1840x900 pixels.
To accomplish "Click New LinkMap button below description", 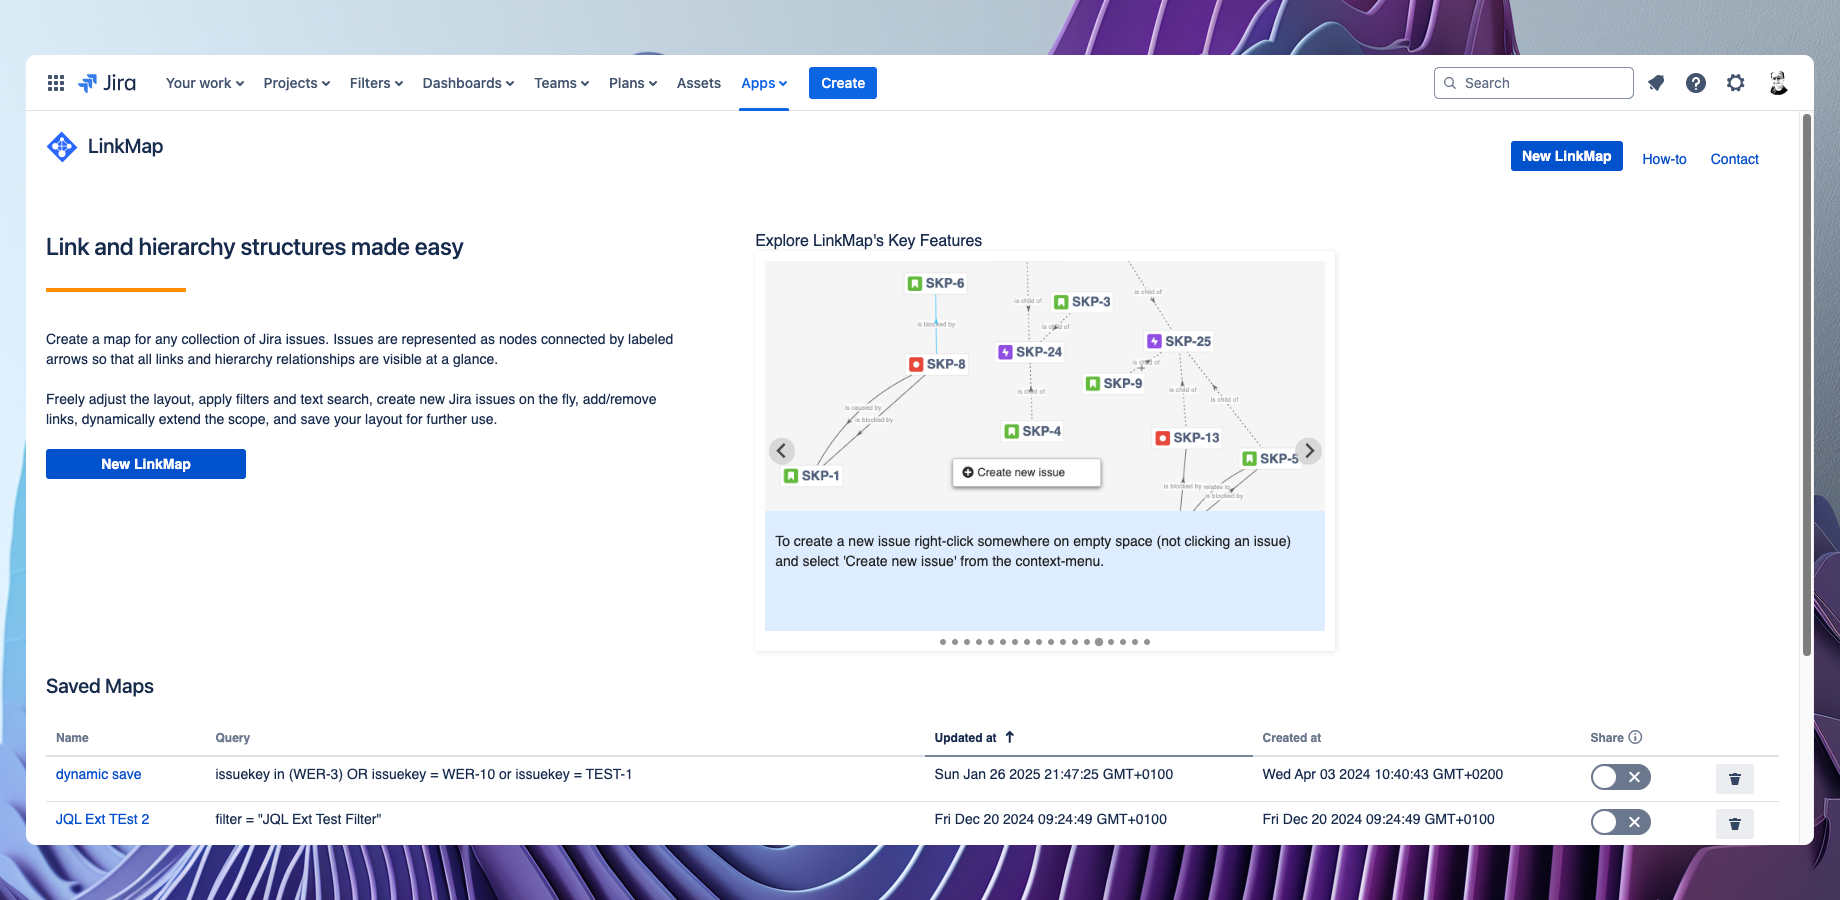I will point(146,464).
